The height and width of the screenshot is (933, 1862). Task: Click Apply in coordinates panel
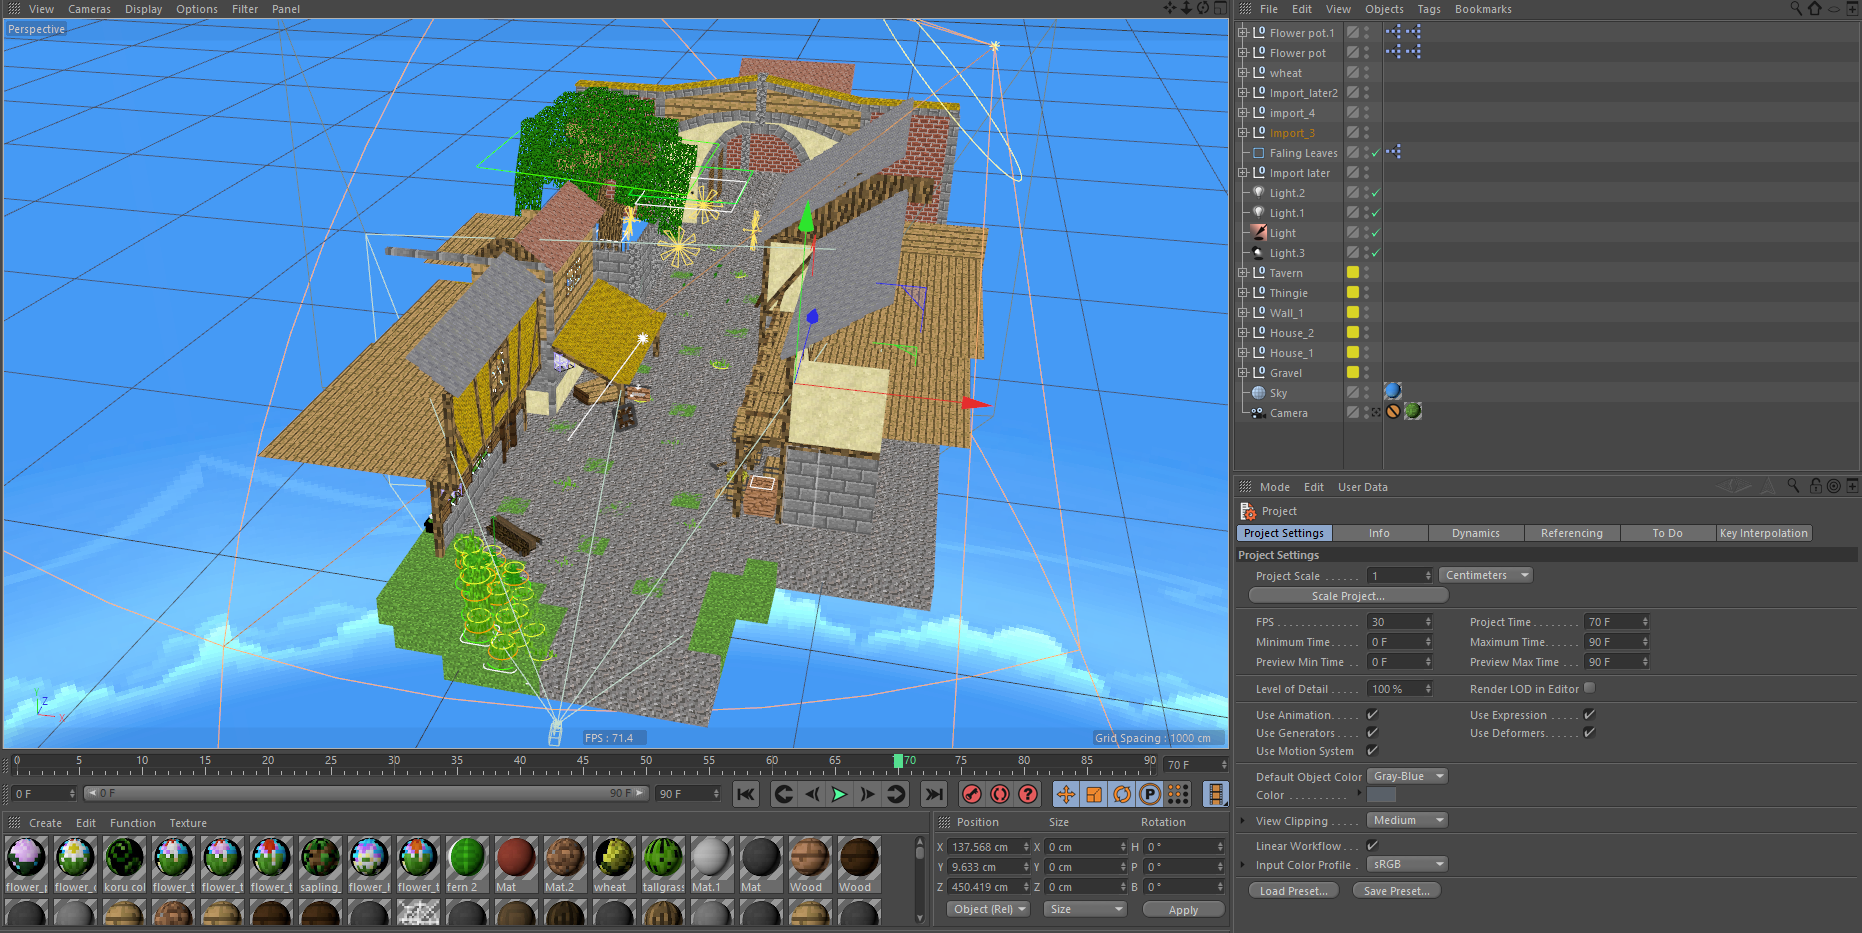[1183, 910]
